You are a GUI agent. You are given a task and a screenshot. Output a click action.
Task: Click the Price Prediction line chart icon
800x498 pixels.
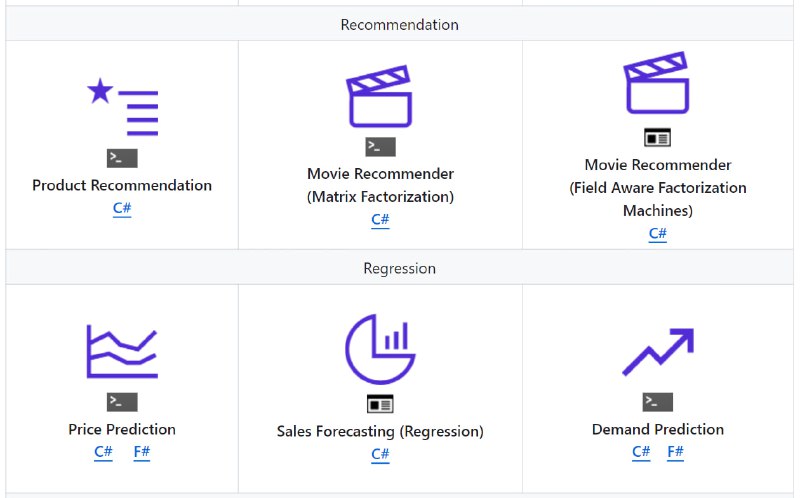click(x=122, y=351)
